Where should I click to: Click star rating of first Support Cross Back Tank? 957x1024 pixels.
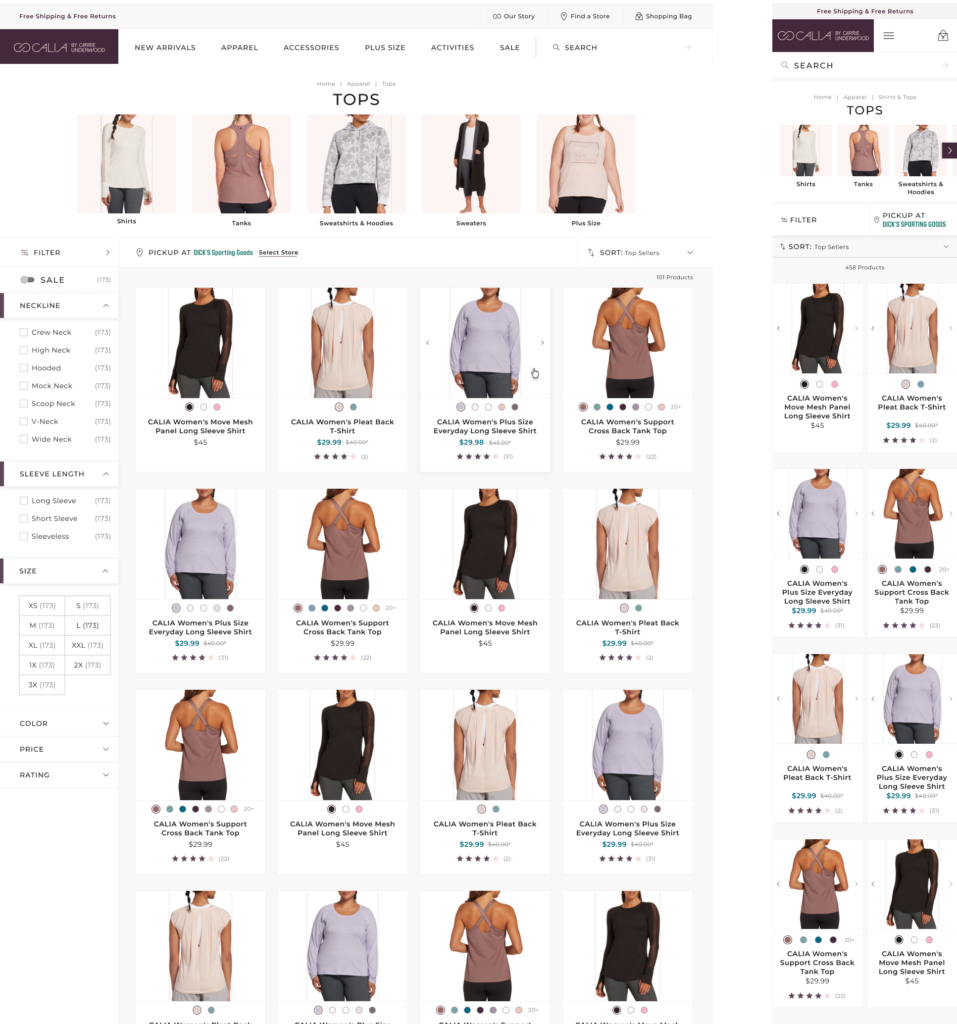point(620,456)
